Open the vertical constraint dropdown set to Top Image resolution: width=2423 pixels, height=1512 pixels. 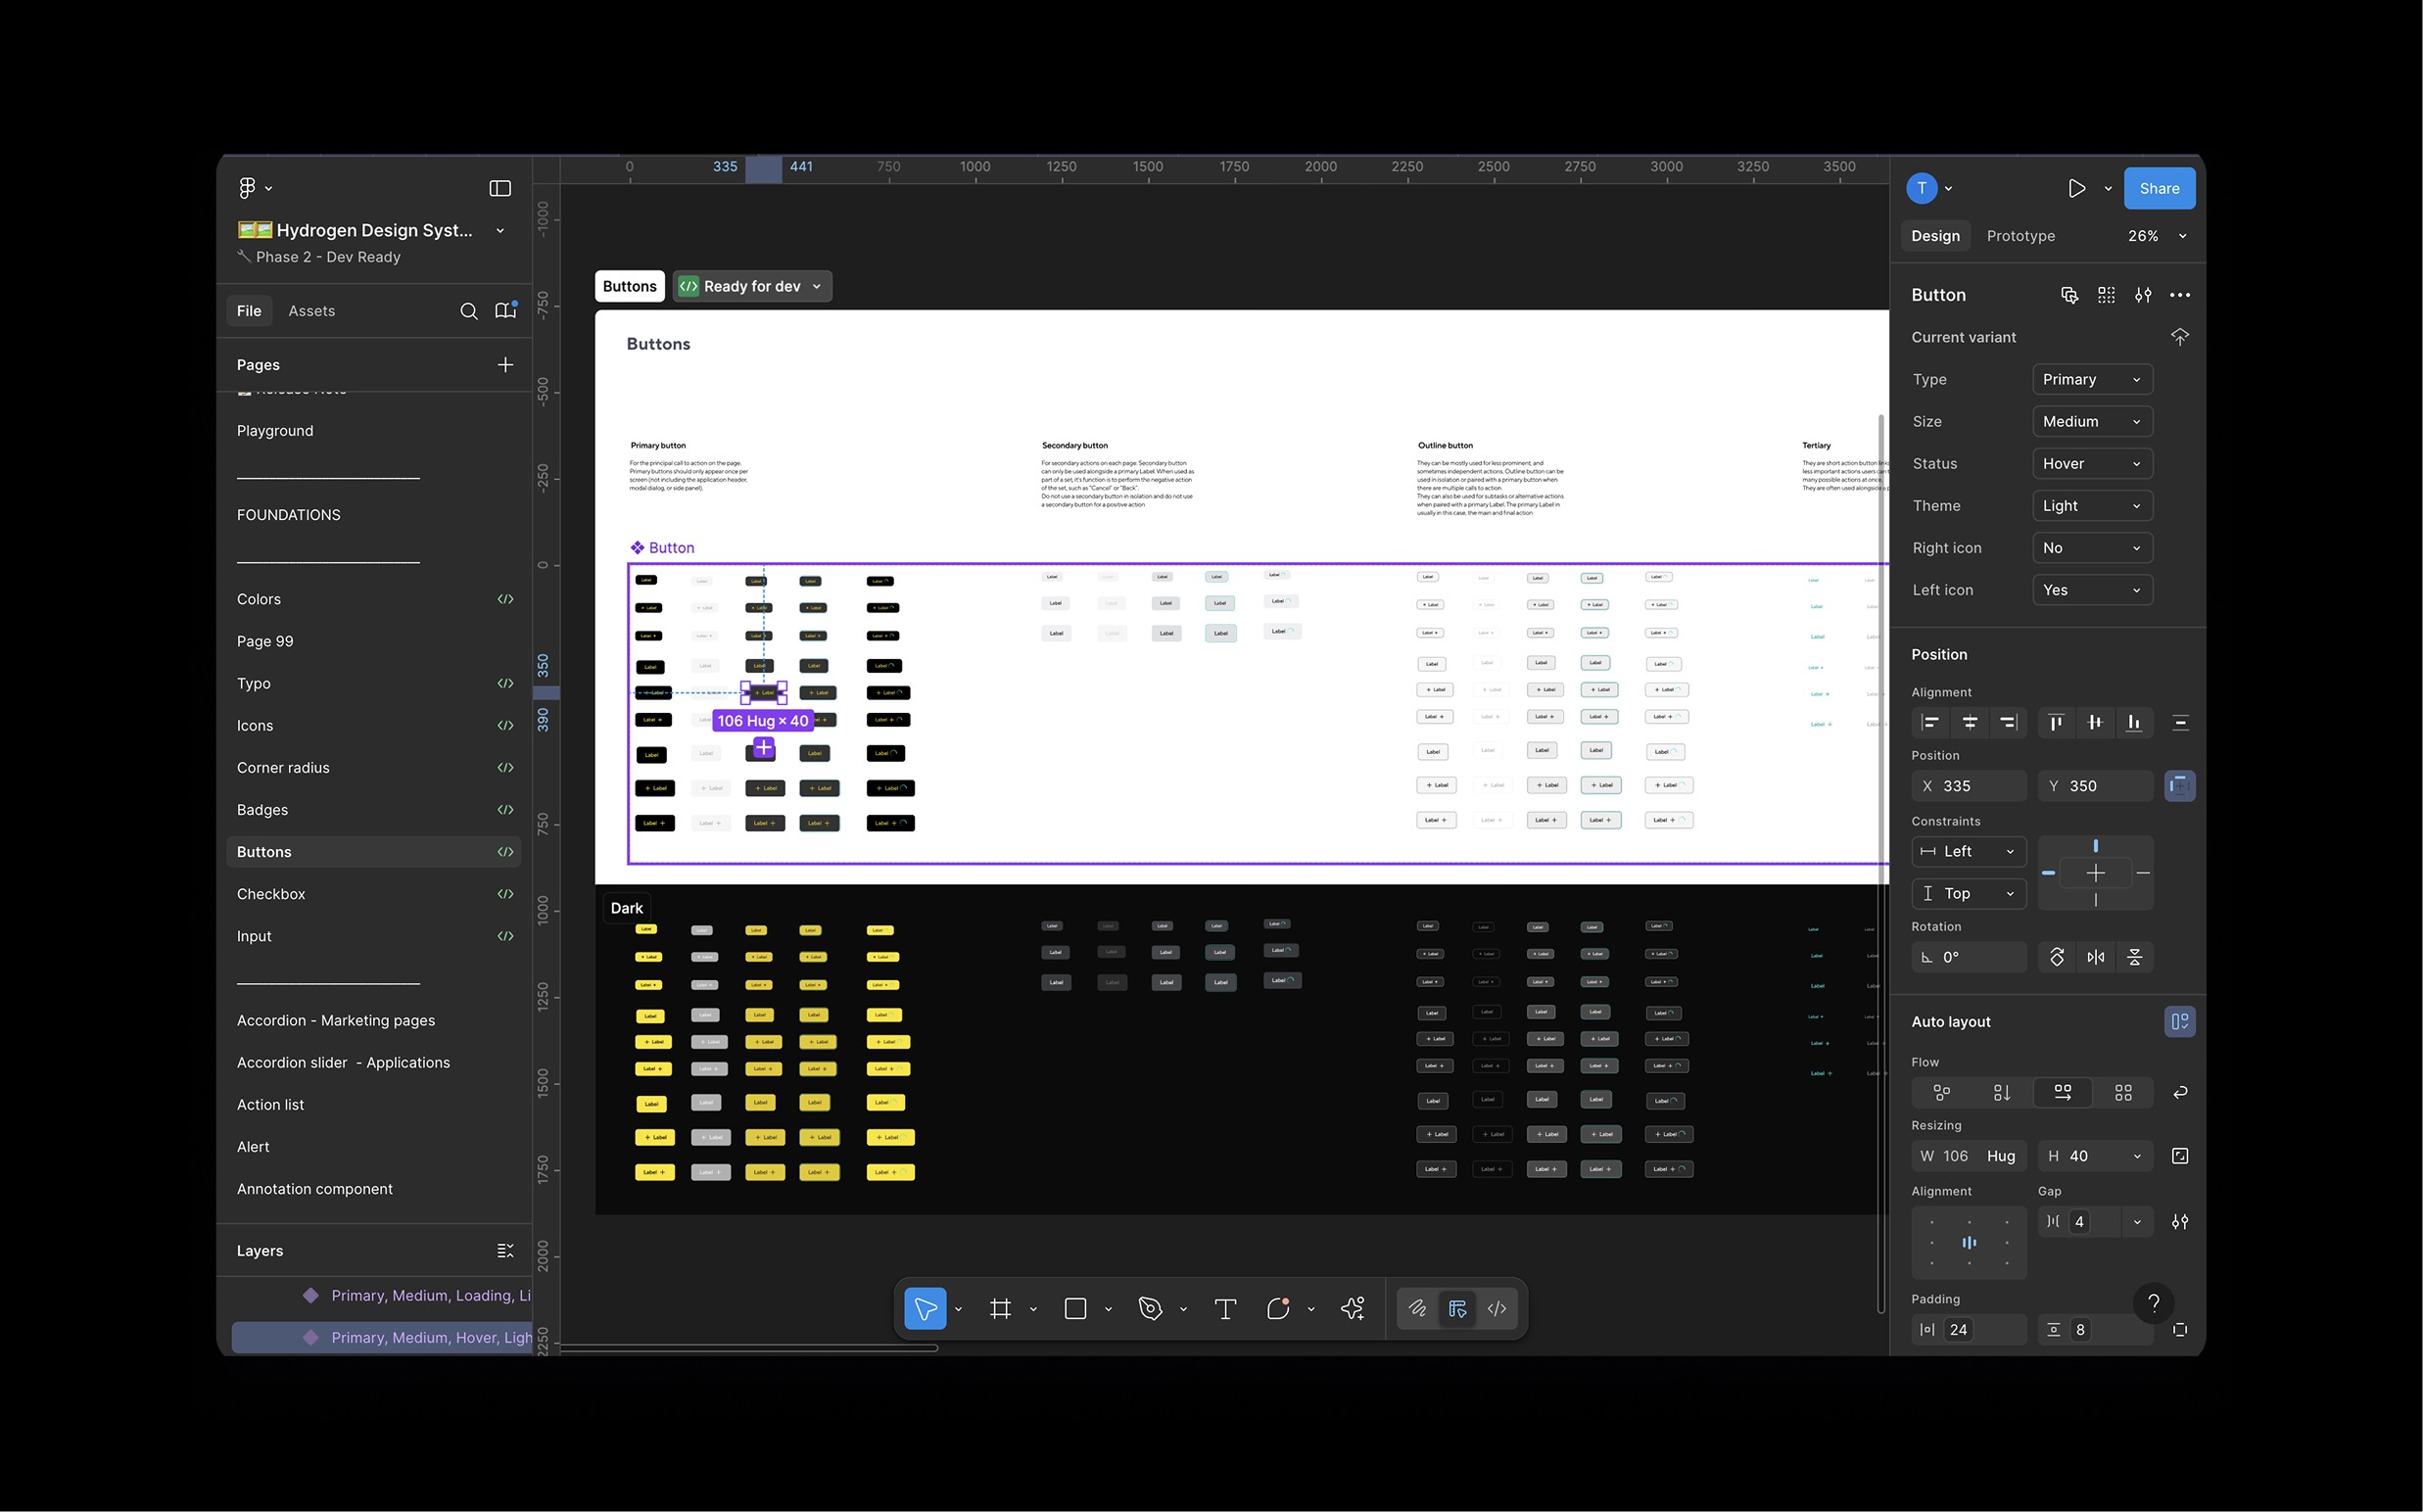point(1969,894)
